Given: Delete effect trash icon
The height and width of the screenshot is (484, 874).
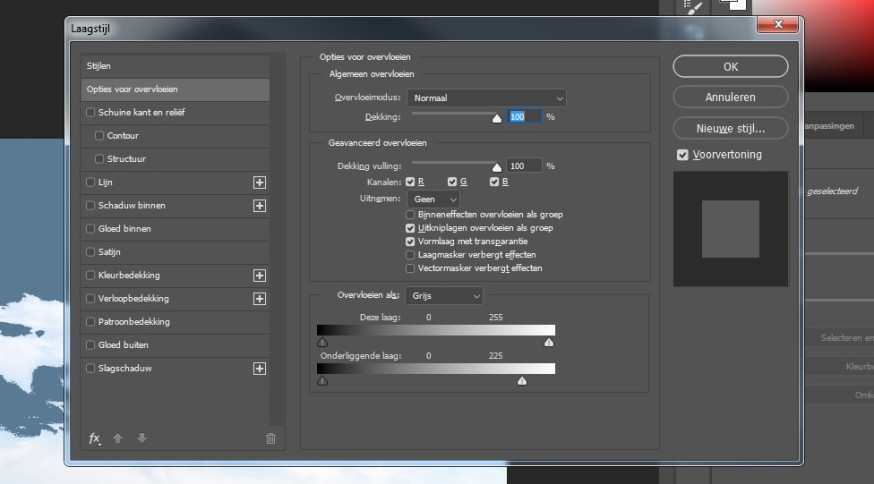Looking at the screenshot, I should click(271, 439).
